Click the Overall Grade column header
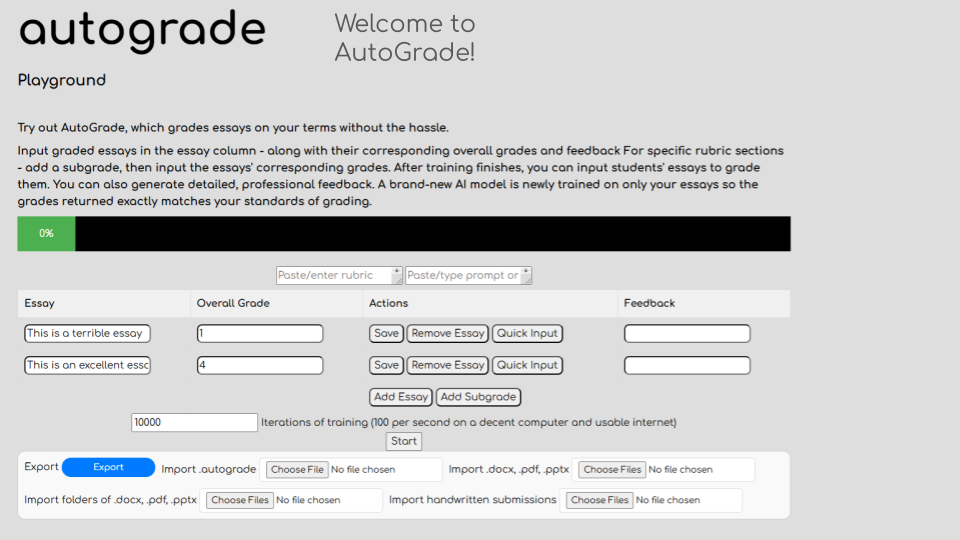 tap(276, 304)
